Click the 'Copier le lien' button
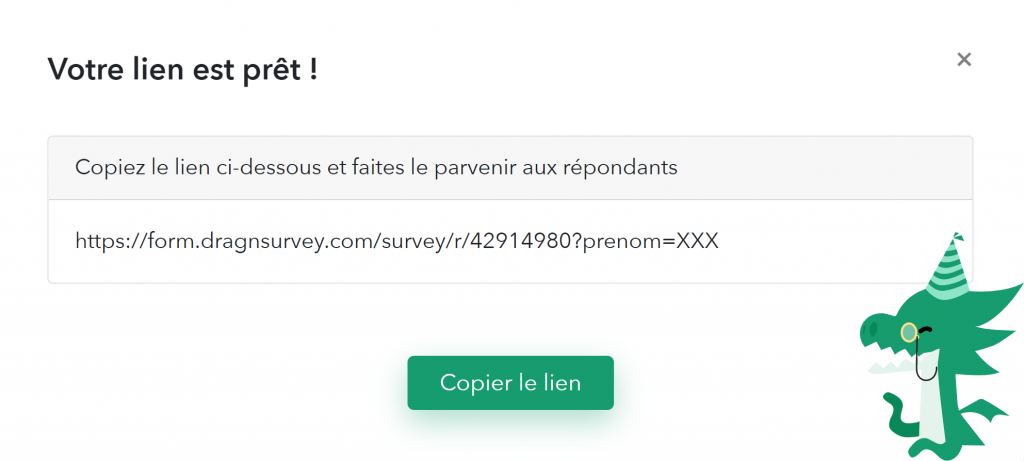 click(511, 383)
